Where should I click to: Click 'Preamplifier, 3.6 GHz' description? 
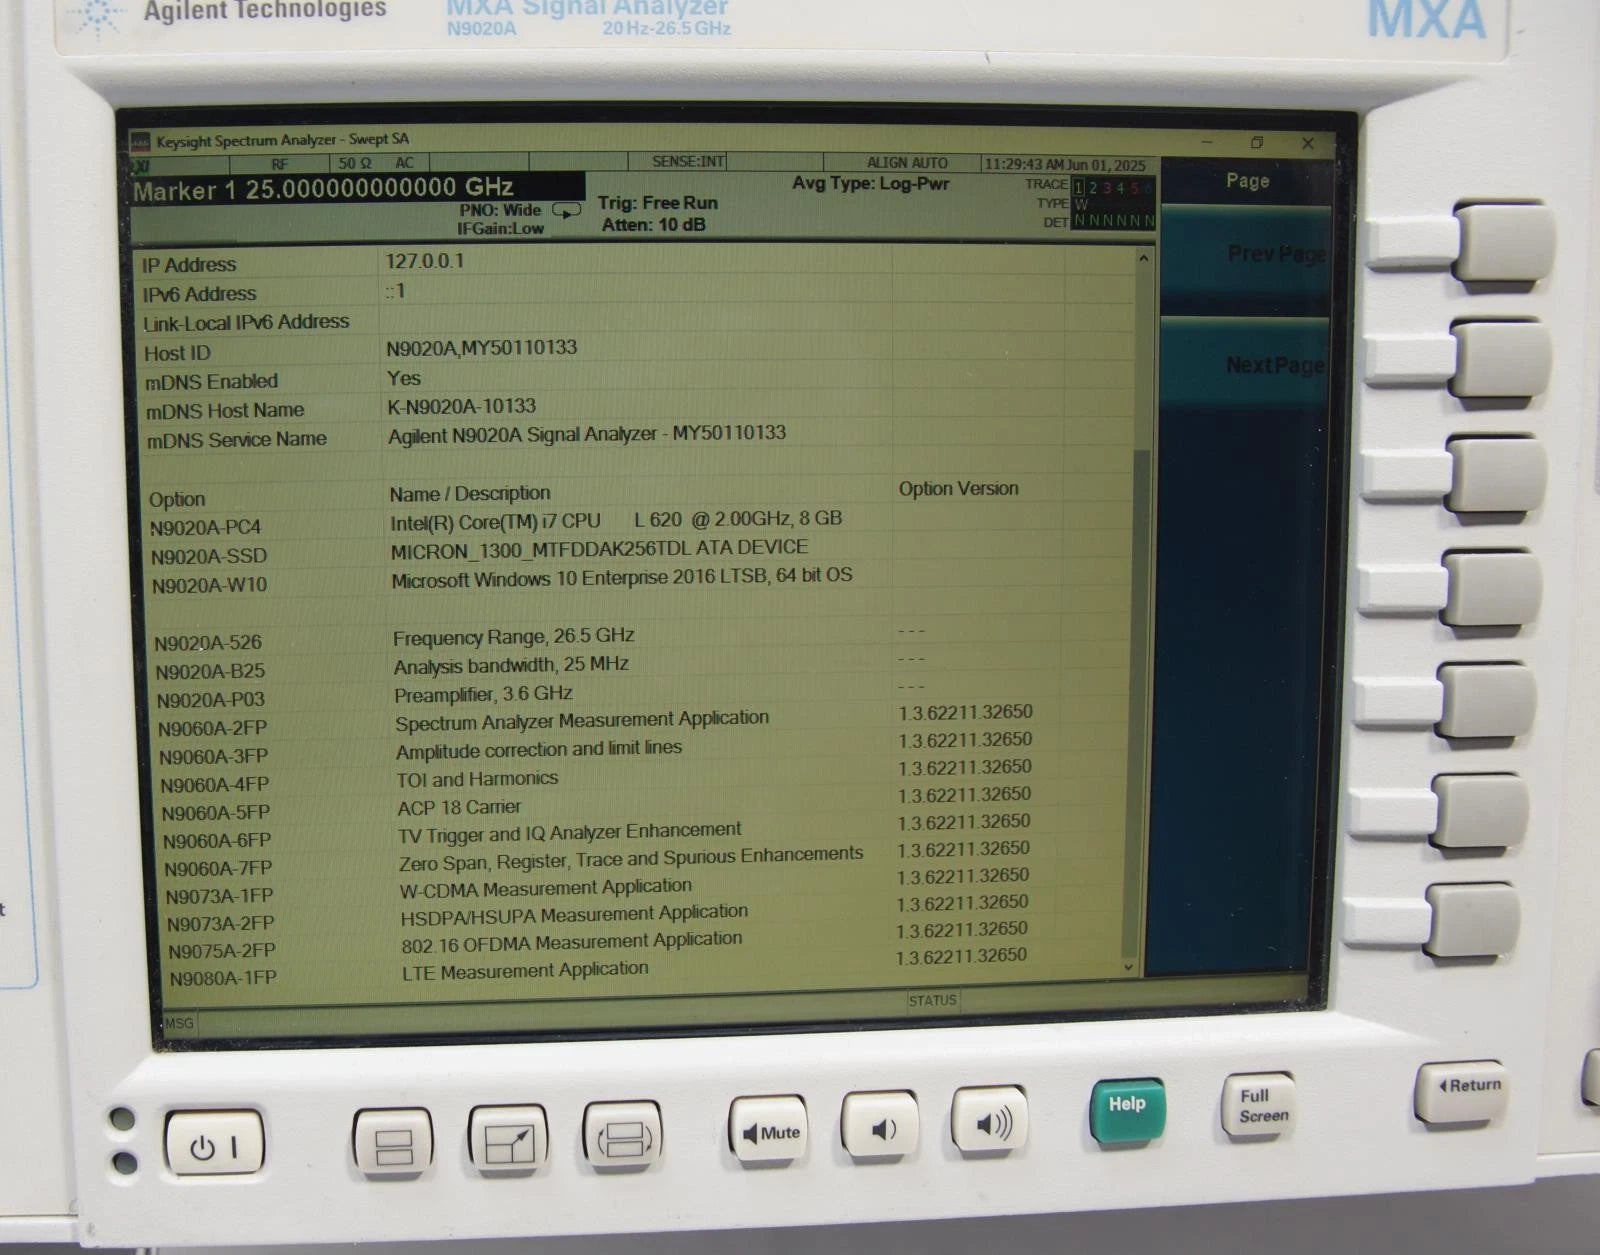point(483,695)
